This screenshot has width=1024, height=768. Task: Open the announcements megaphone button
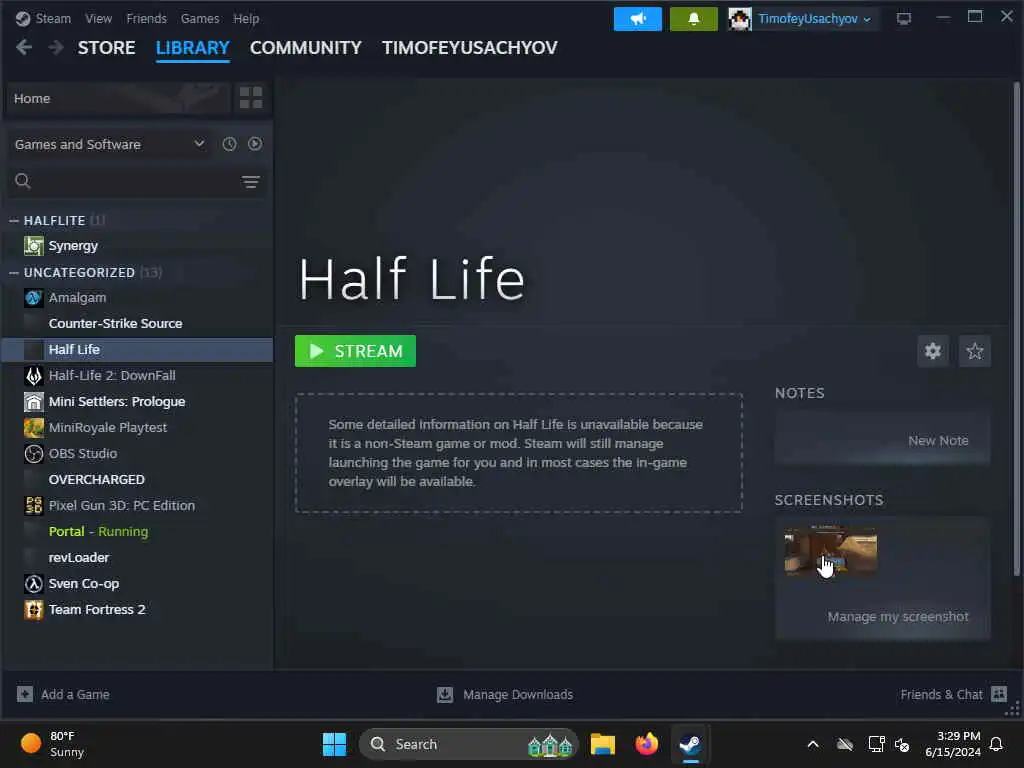coord(637,19)
